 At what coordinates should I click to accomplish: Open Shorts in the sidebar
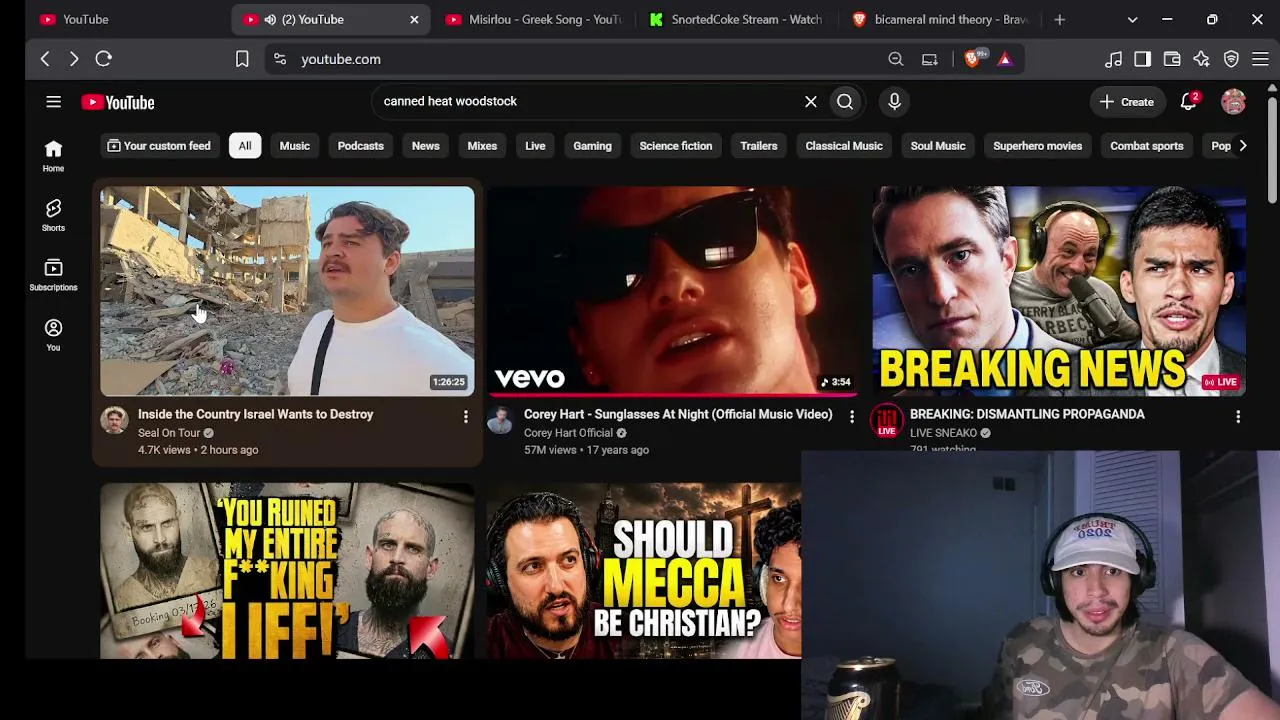[53, 215]
